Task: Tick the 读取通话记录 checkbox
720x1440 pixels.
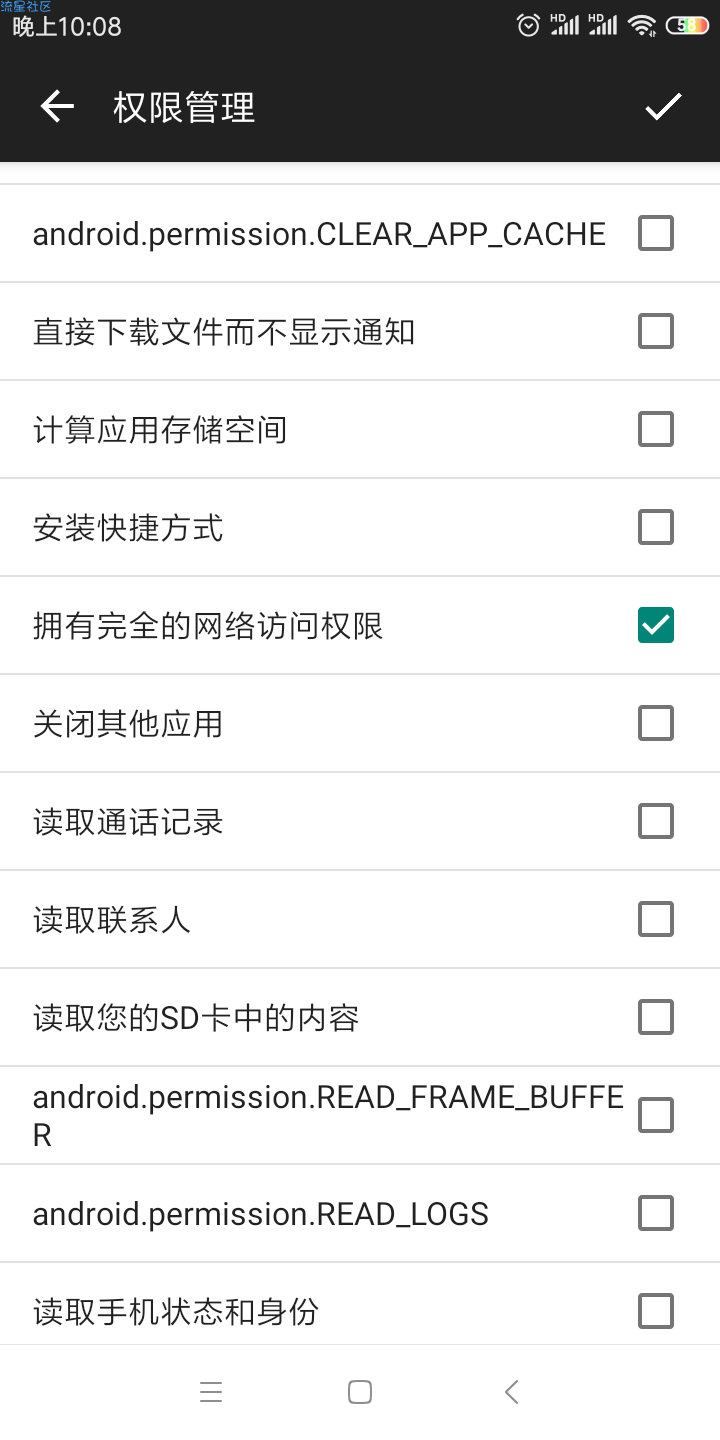Action: click(x=656, y=822)
